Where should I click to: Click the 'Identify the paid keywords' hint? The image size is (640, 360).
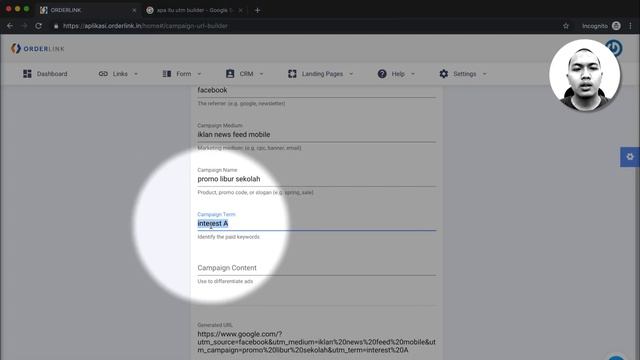point(228,237)
